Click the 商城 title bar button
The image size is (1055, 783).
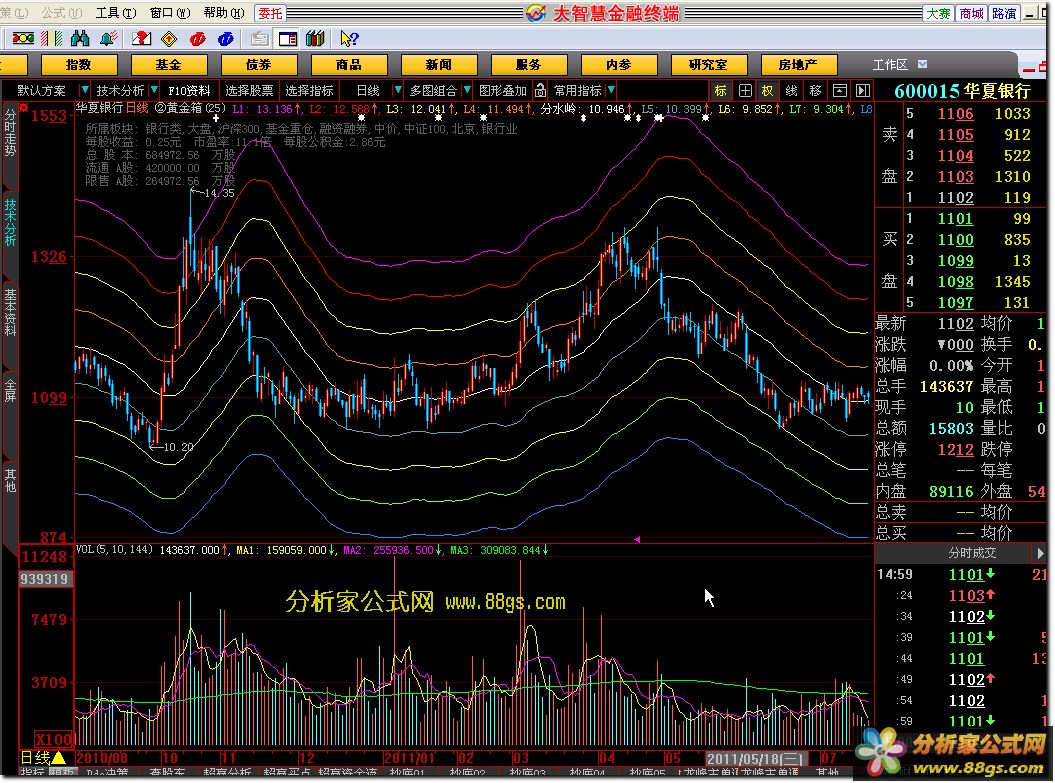pos(971,13)
